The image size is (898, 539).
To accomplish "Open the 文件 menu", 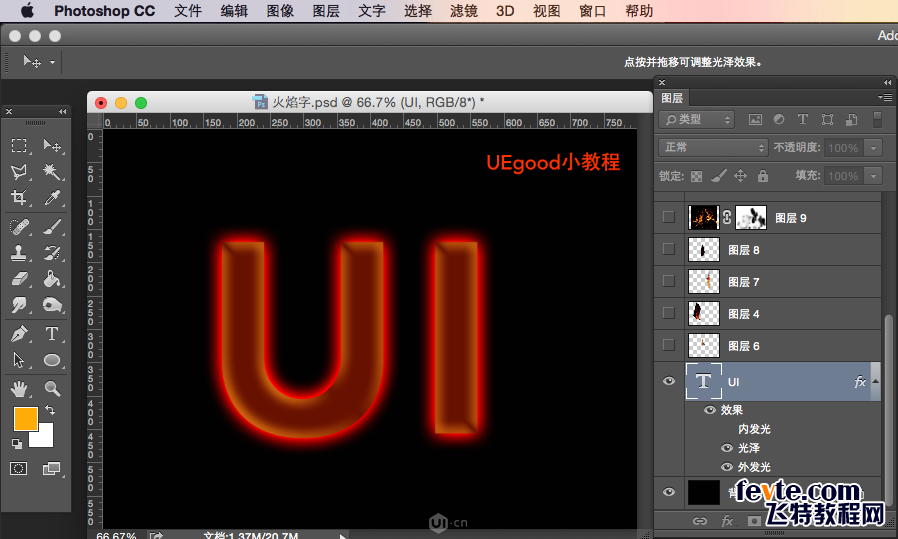I will click(x=188, y=11).
